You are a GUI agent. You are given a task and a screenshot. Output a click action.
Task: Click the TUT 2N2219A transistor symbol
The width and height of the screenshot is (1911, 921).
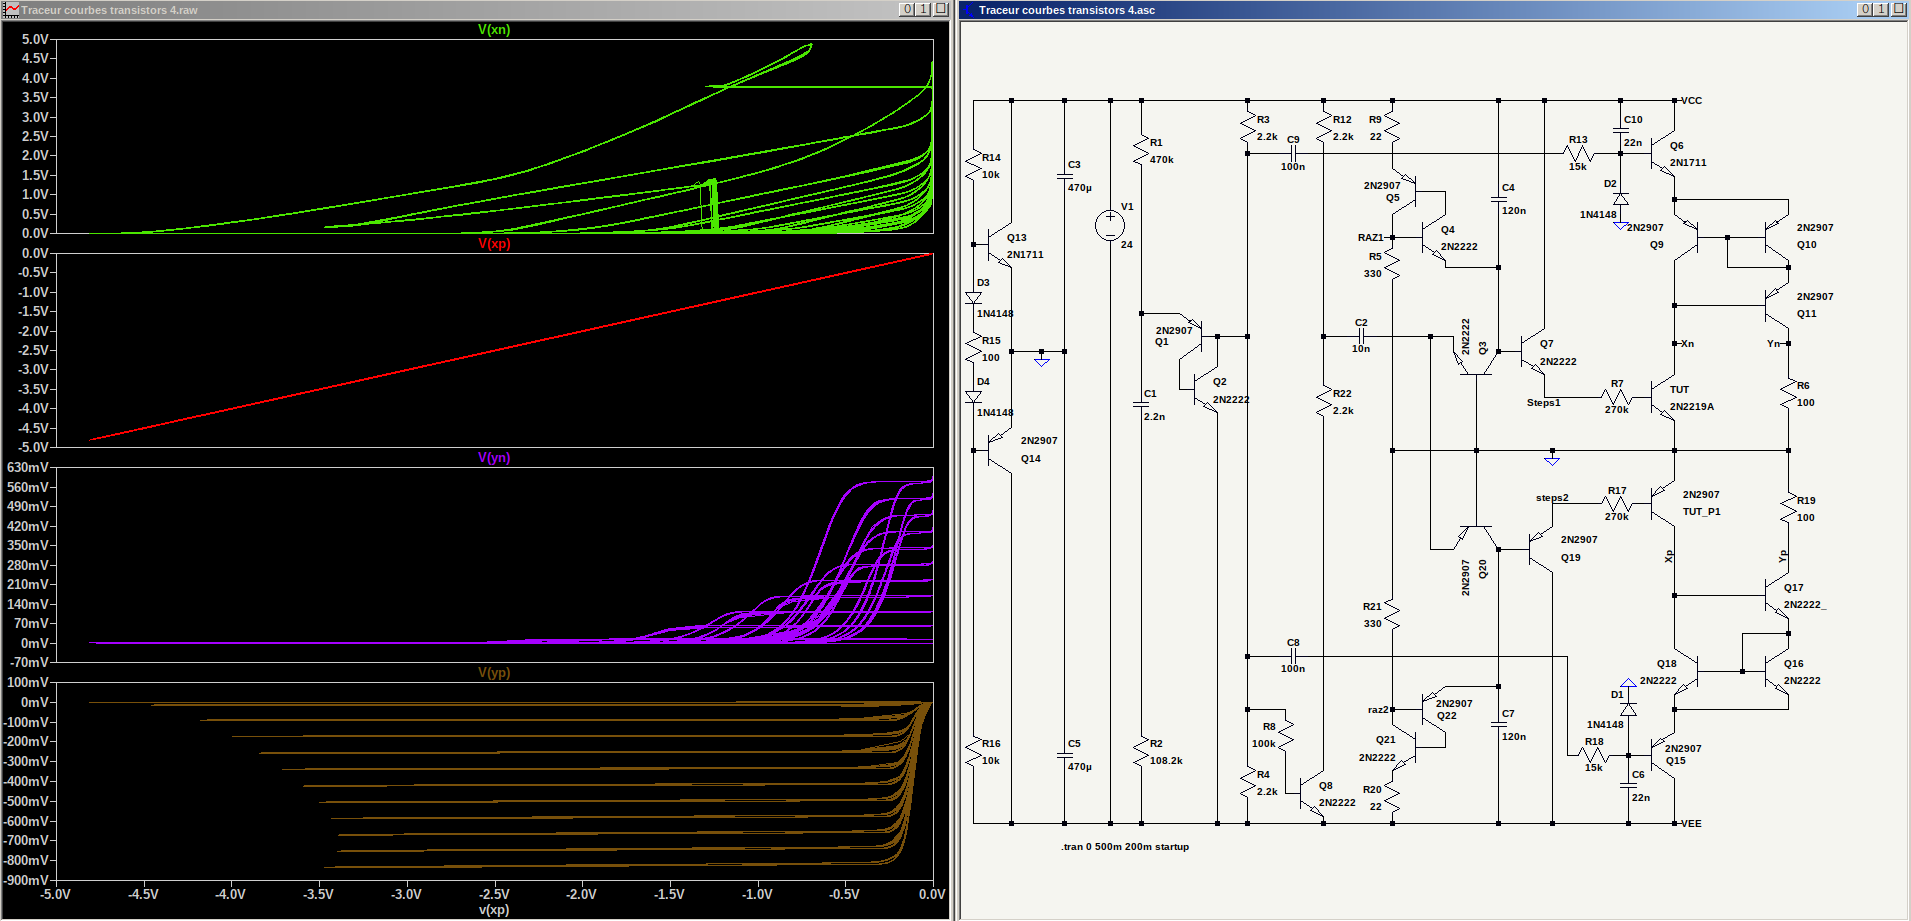1664,398
